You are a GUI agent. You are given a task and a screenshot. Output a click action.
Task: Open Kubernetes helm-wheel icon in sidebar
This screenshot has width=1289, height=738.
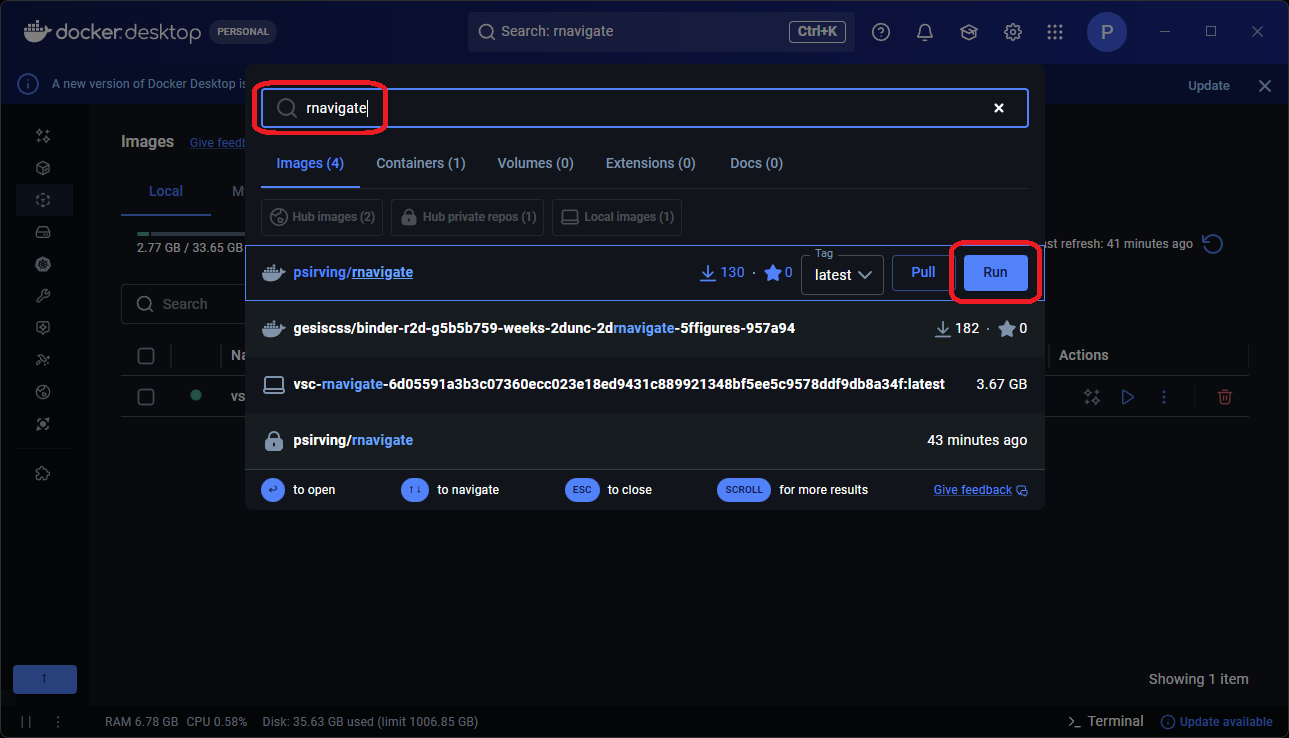coord(43,264)
